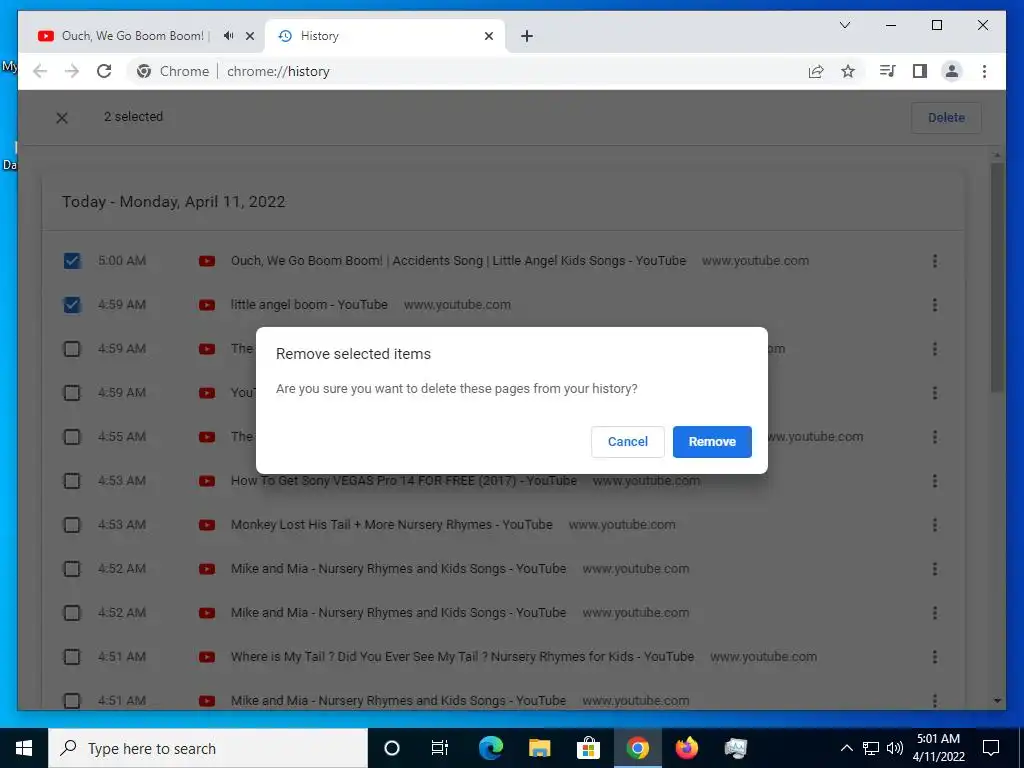The width and height of the screenshot is (1024, 768).
Task: Check the 4:51 AM Mike and Mia checkbox
Action: [72, 700]
